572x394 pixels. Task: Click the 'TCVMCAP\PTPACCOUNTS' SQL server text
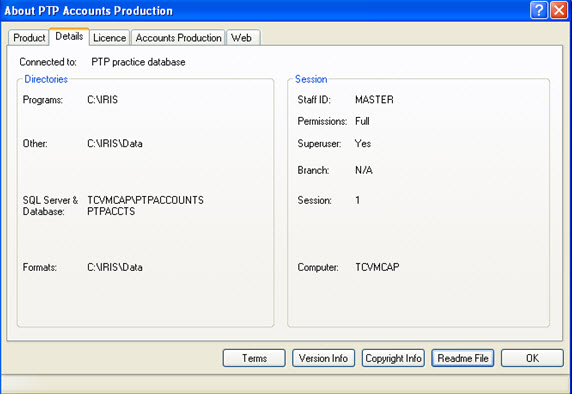tap(146, 200)
